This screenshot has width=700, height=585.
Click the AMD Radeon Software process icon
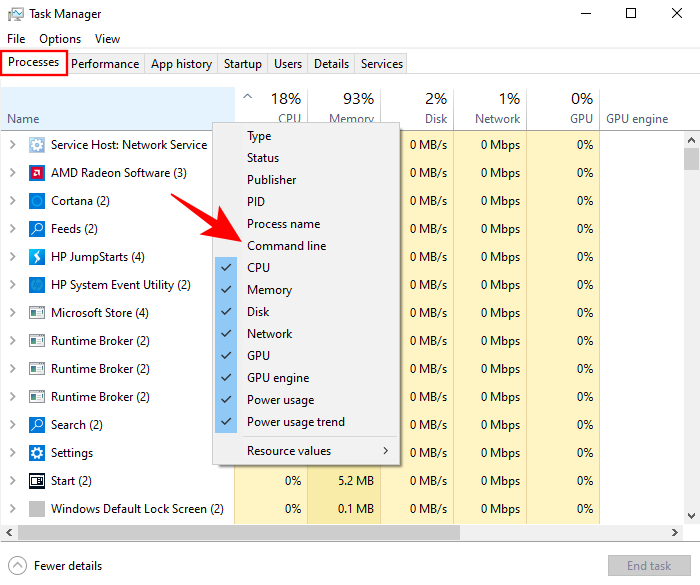click(x=37, y=173)
